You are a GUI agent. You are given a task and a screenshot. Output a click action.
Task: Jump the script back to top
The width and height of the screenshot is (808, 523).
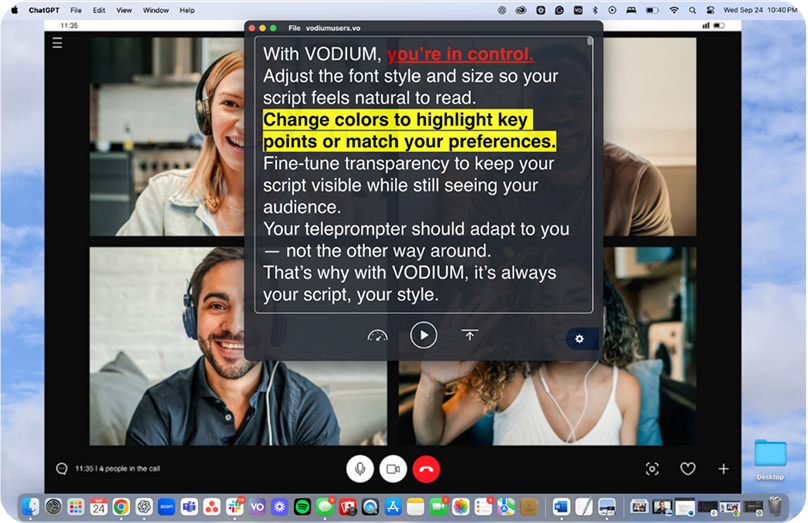coord(469,335)
